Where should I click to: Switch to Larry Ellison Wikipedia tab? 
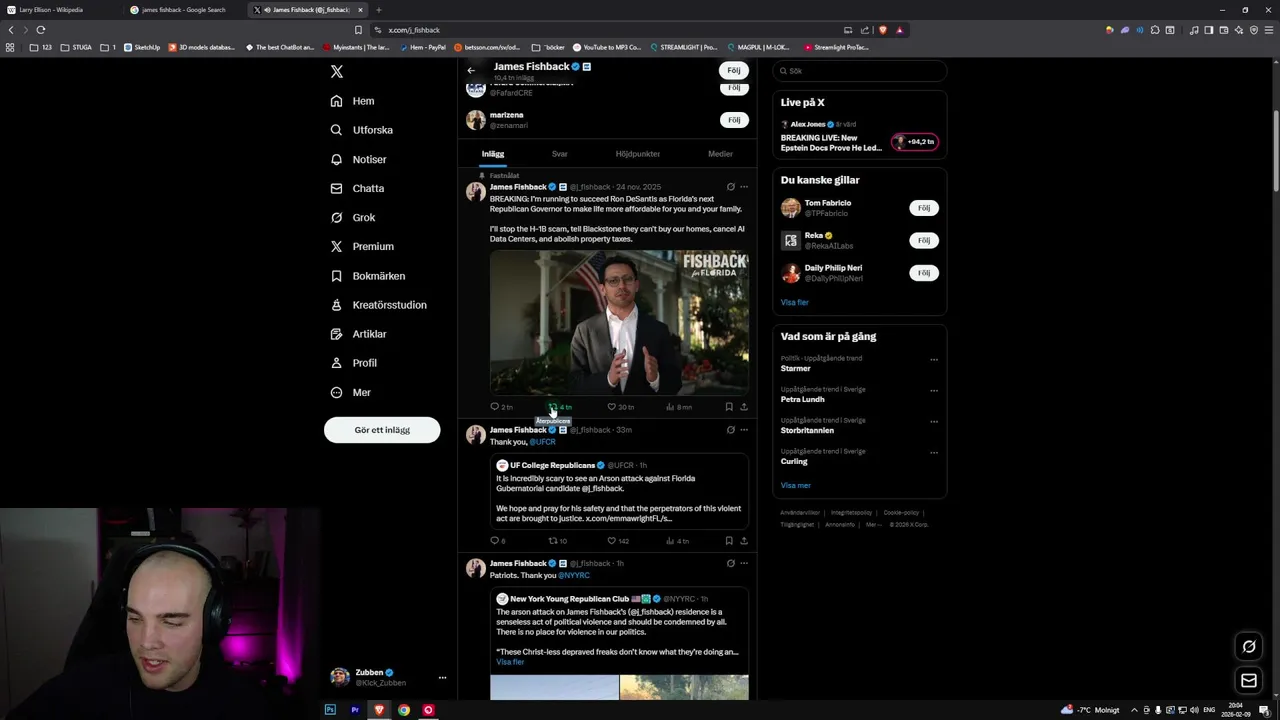60,10
